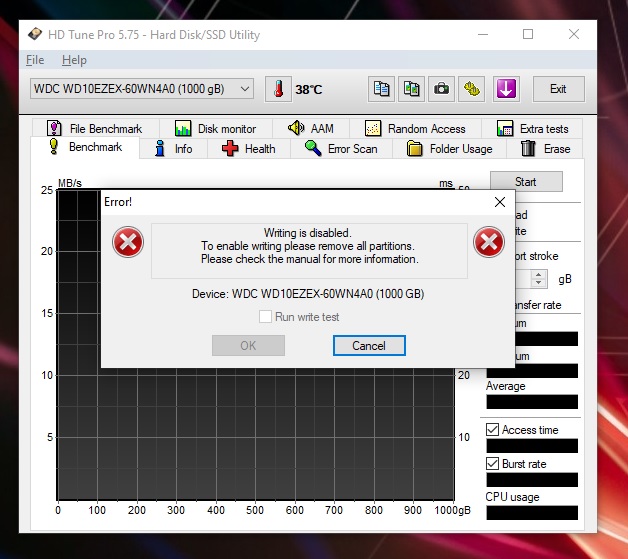The height and width of the screenshot is (559, 628).
Task: Open the Disk monitor tab
Action: pyautogui.click(x=216, y=129)
